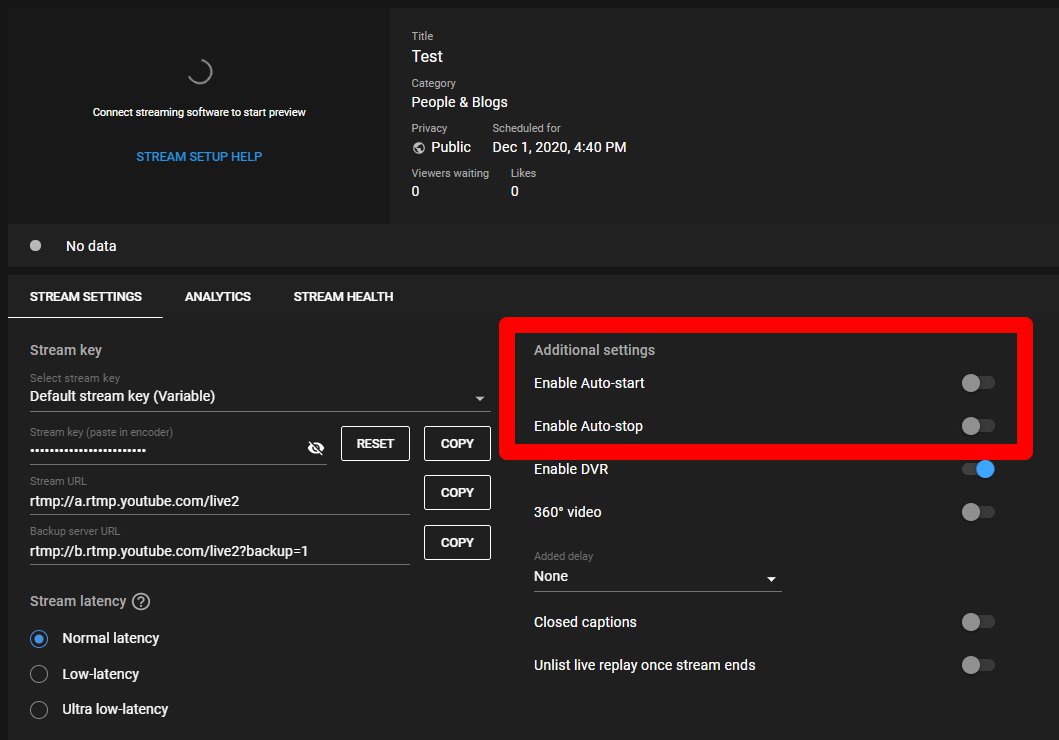The width and height of the screenshot is (1059, 740).
Task: Reveal stream key with the eye icon
Action: coord(315,449)
